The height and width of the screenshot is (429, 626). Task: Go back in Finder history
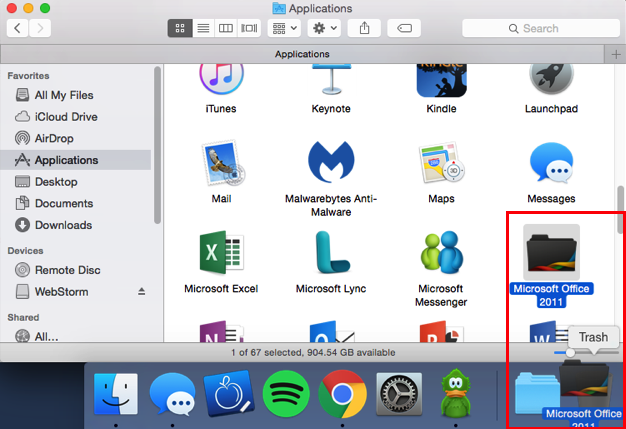(17, 28)
